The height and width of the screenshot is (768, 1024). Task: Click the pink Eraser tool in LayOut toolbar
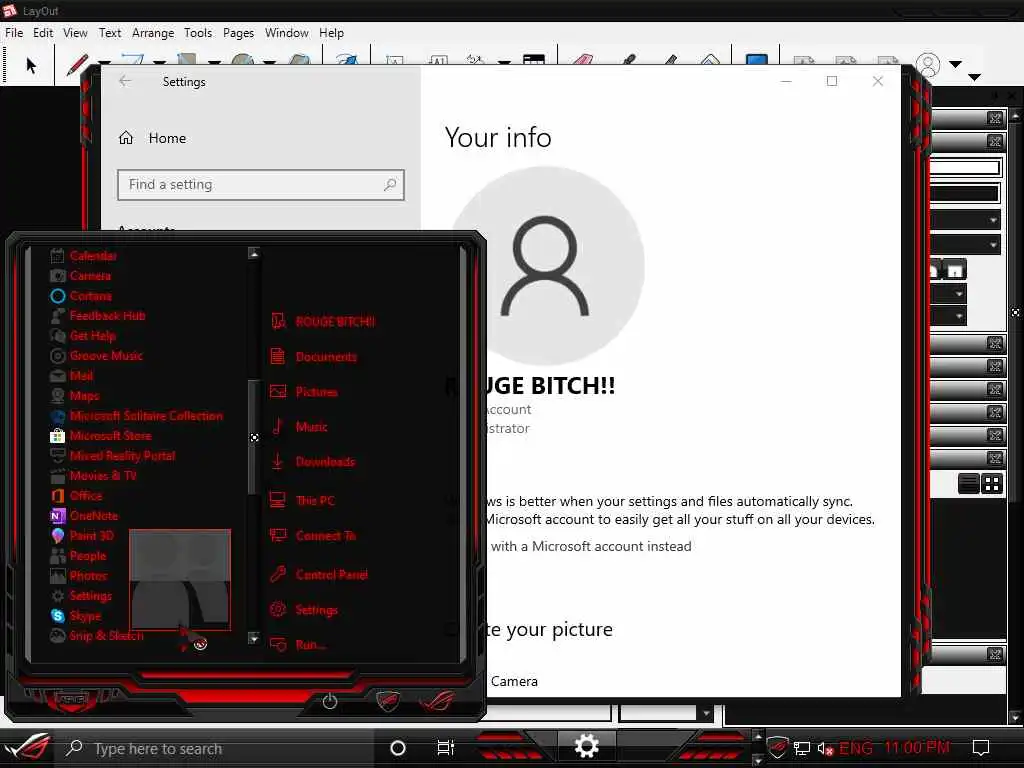click(582, 59)
